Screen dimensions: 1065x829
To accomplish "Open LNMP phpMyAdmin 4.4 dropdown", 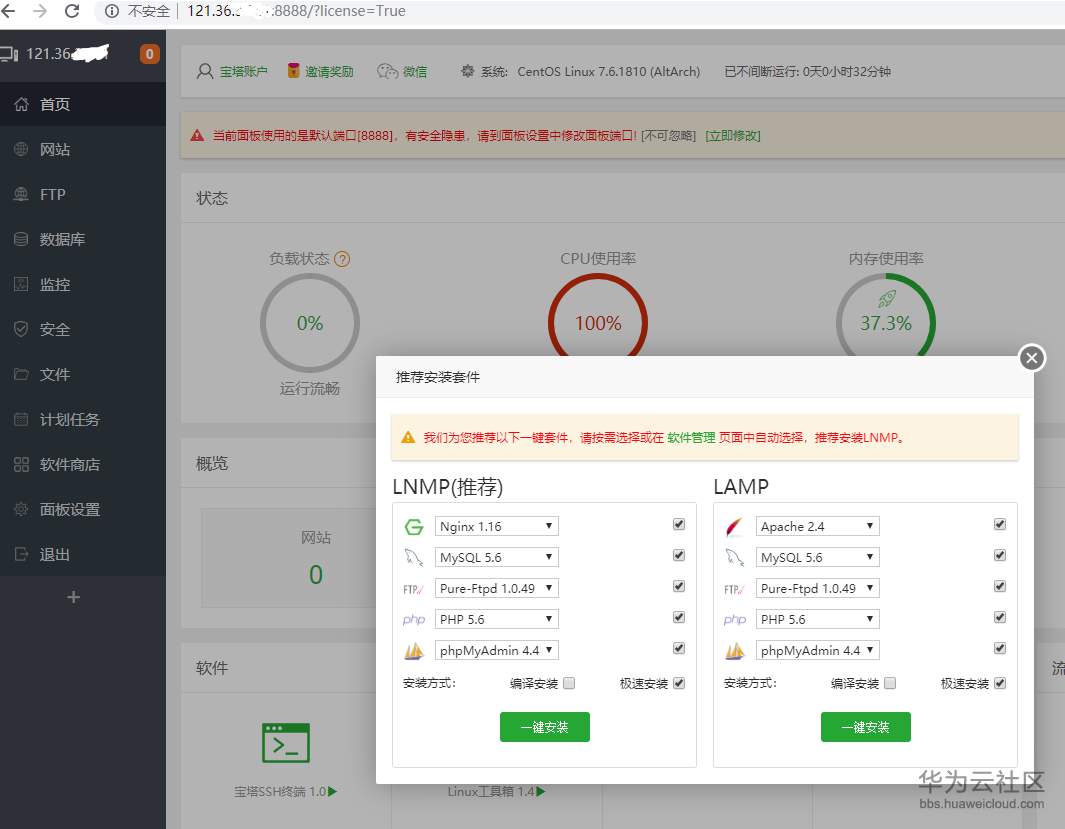I will pyautogui.click(x=497, y=650).
